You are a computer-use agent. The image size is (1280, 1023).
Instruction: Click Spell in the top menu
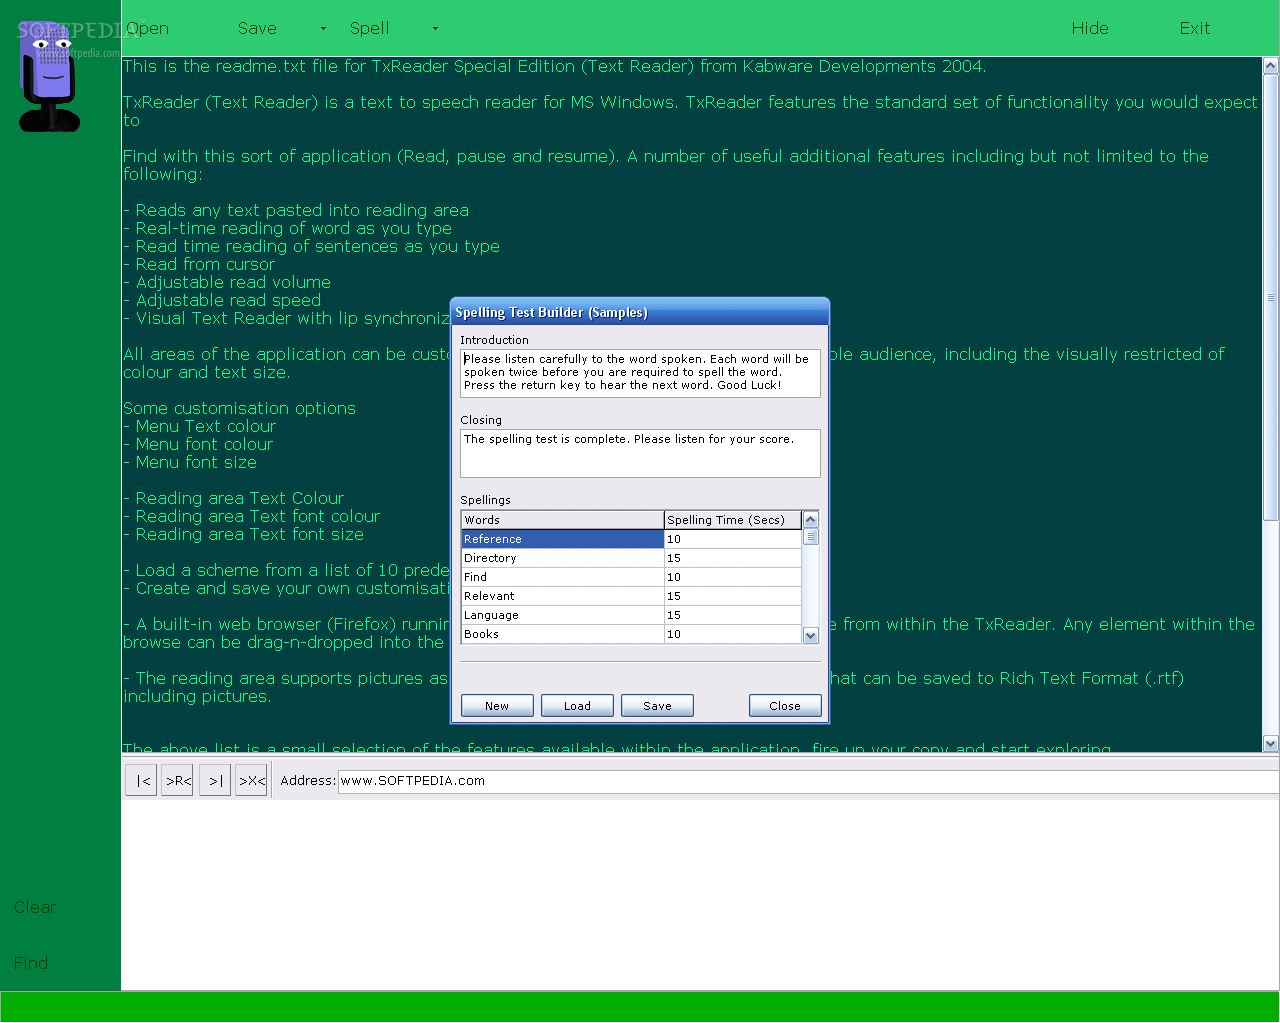tap(369, 28)
